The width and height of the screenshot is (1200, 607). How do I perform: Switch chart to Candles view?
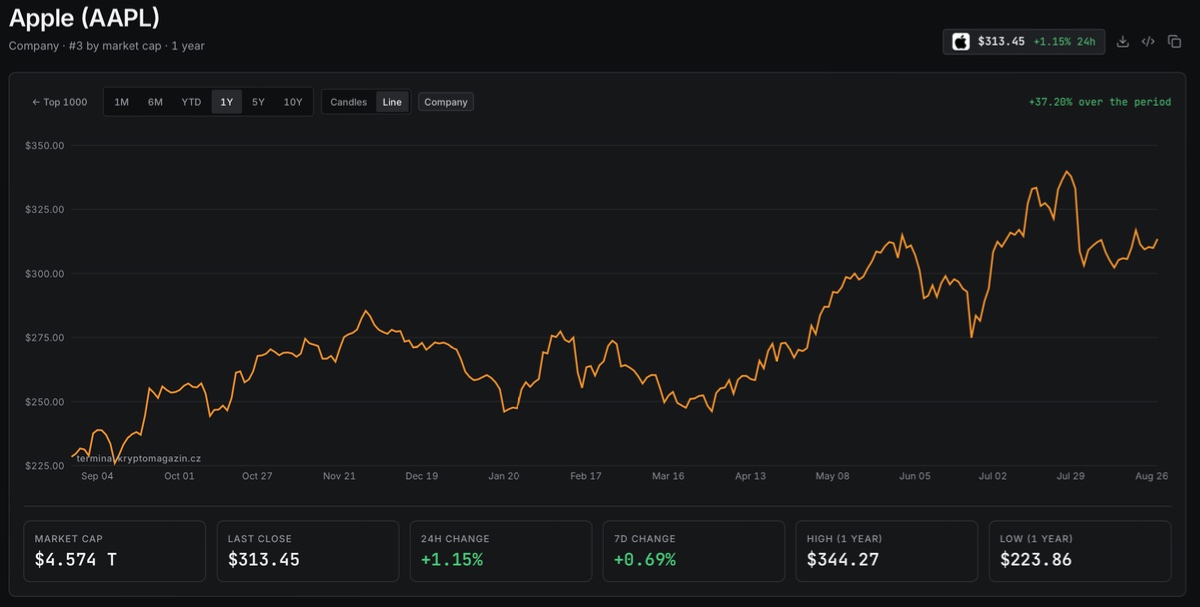pyautogui.click(x=349, y=102)
